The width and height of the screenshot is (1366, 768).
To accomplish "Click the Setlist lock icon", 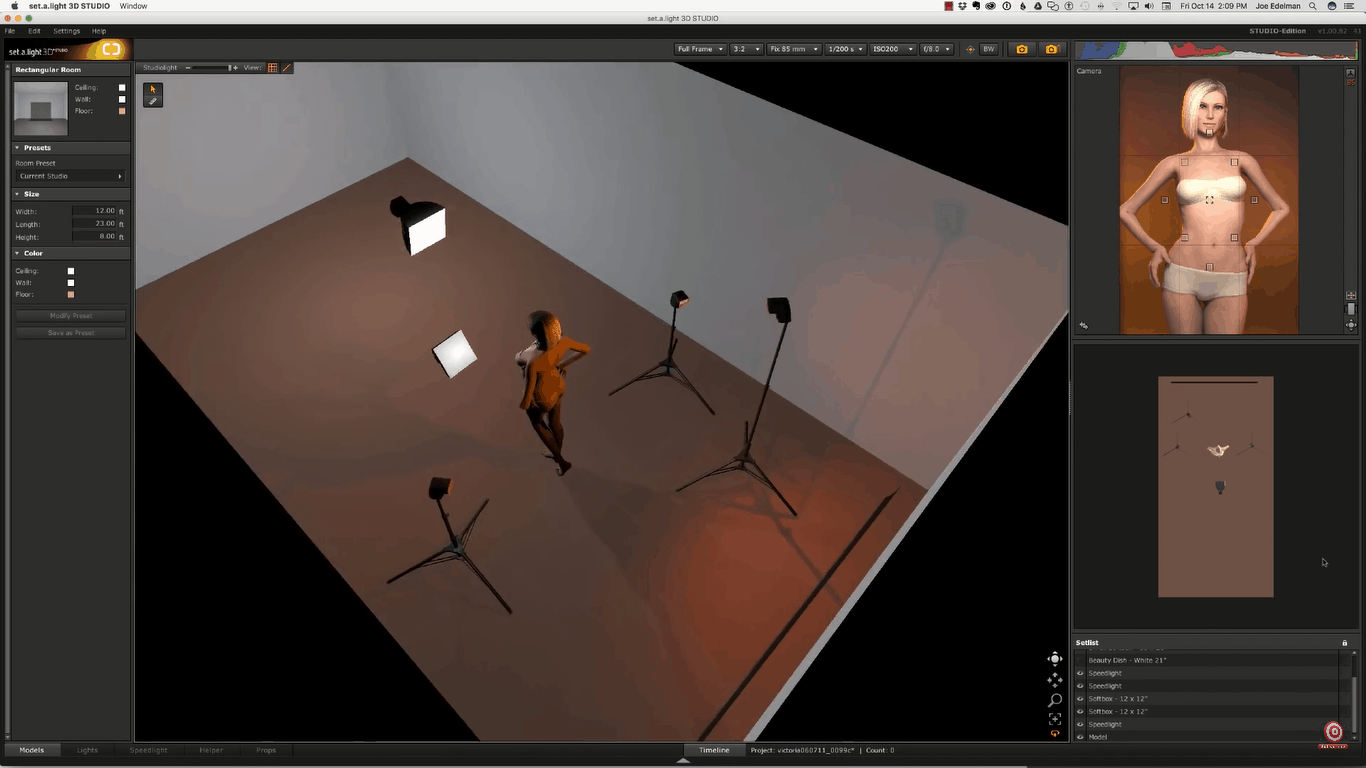I will tap(1344, 643).
